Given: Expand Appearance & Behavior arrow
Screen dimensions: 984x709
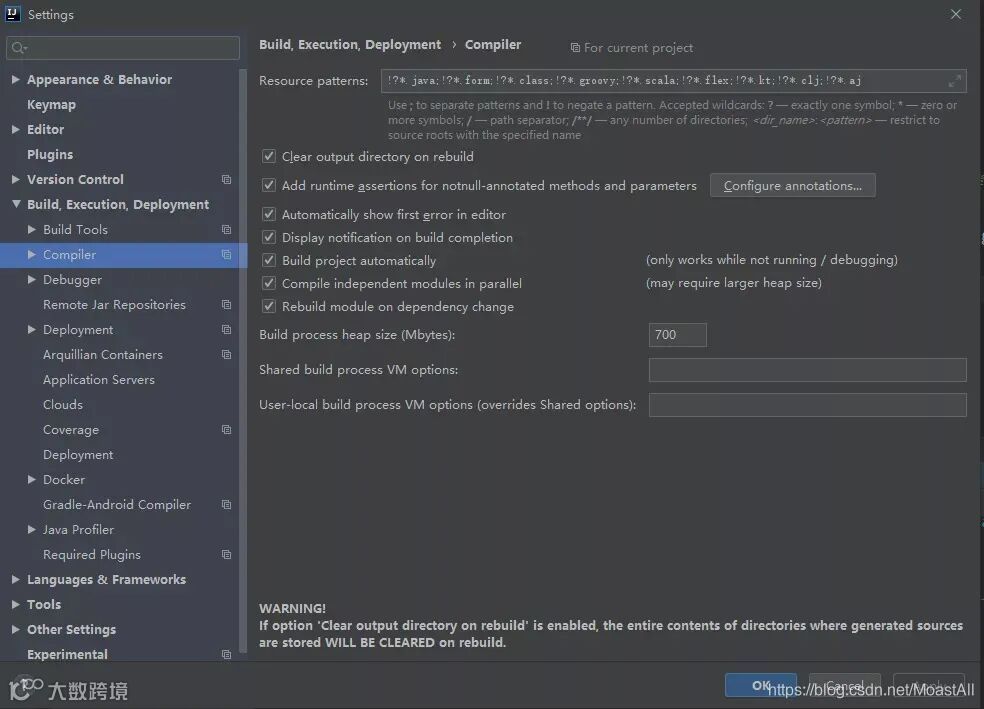Looking at the screenshot, I should tap(16, 80).
